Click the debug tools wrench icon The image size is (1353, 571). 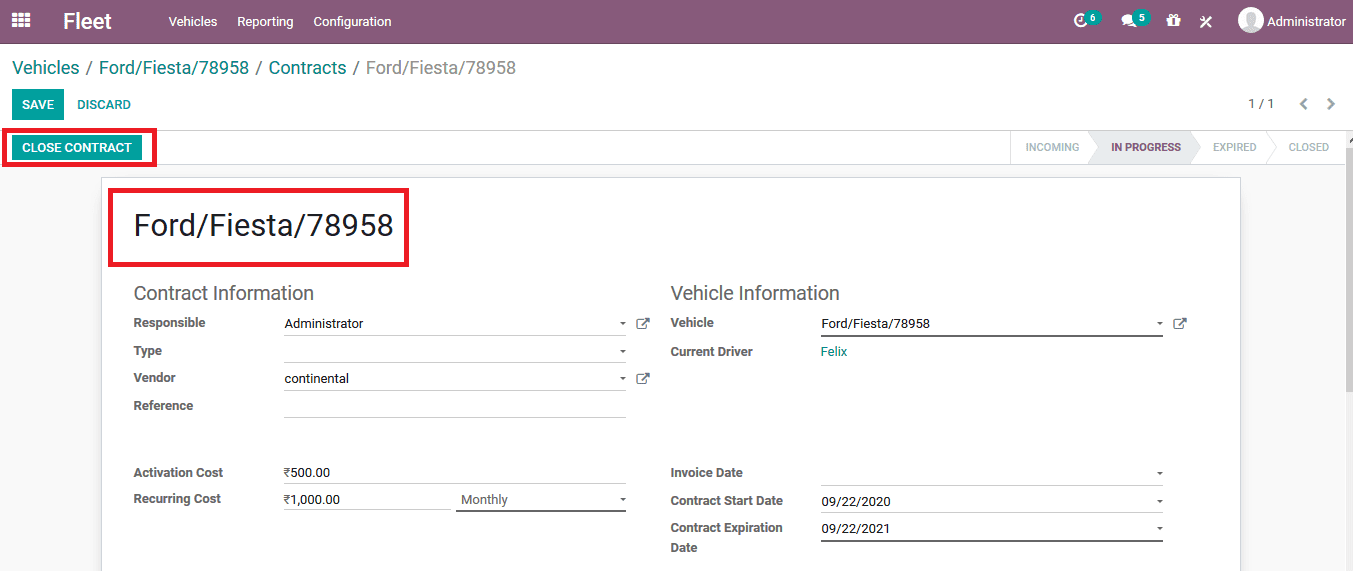click(1206, 21)
